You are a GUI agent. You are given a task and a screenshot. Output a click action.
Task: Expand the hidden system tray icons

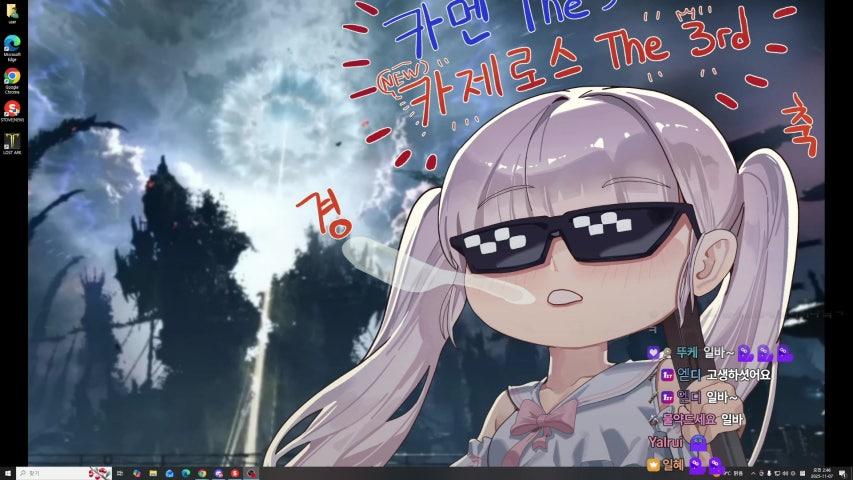click(x=753, y=473)
